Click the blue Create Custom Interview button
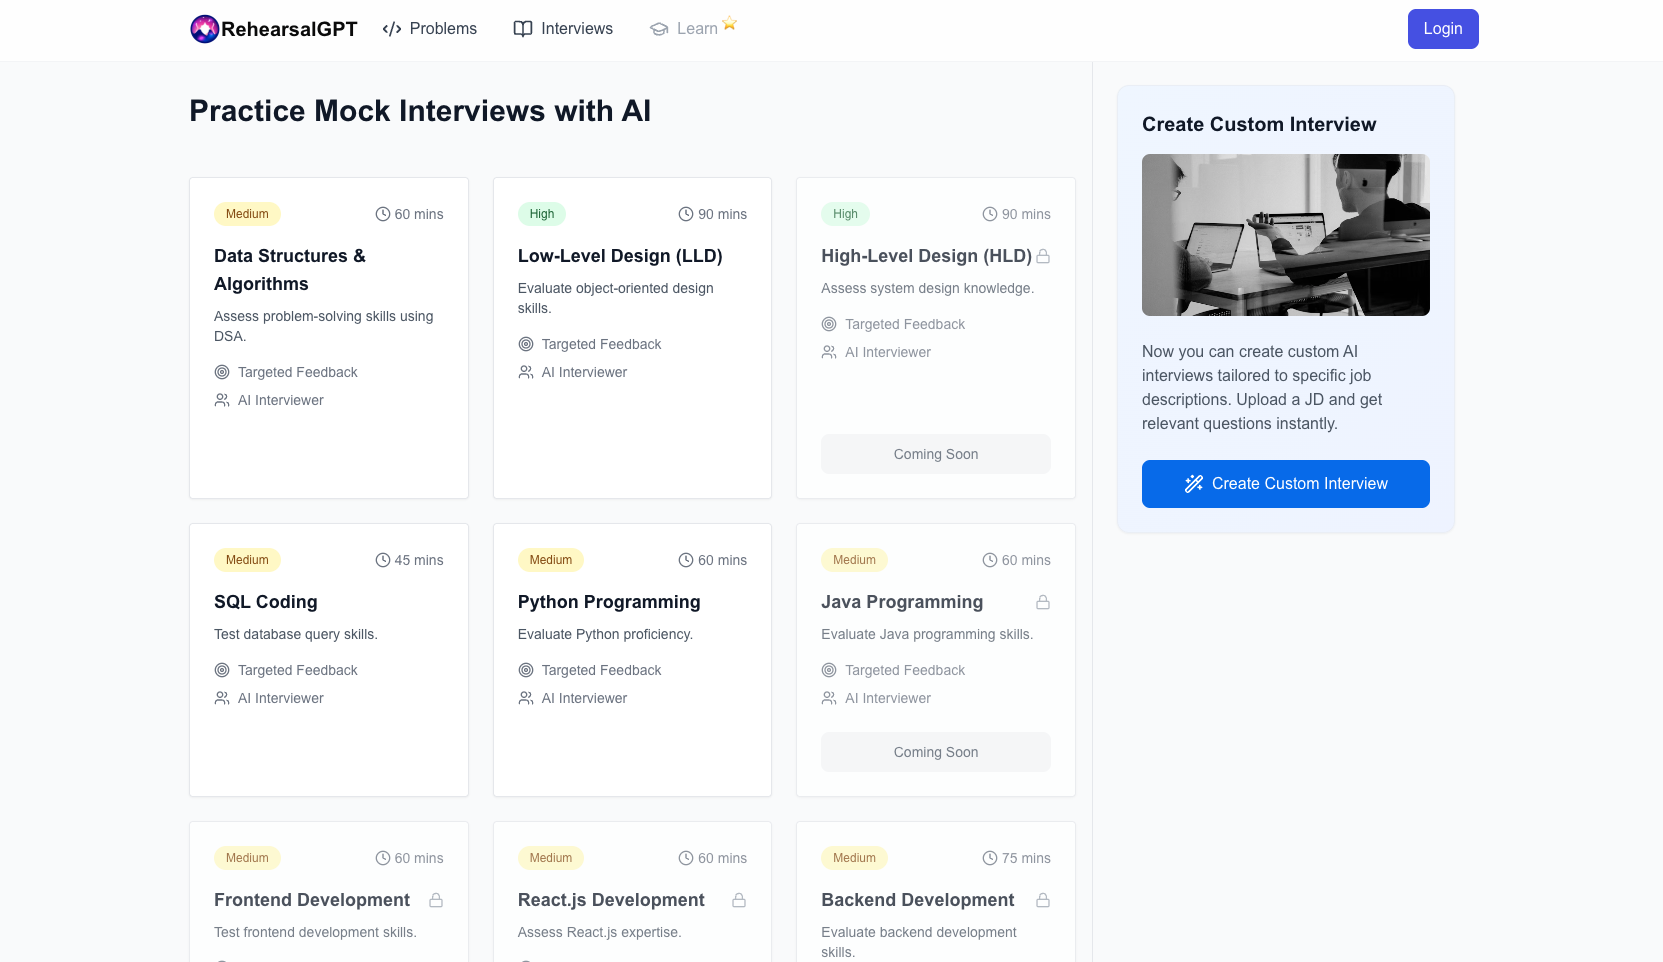 tap(1286, 484)
